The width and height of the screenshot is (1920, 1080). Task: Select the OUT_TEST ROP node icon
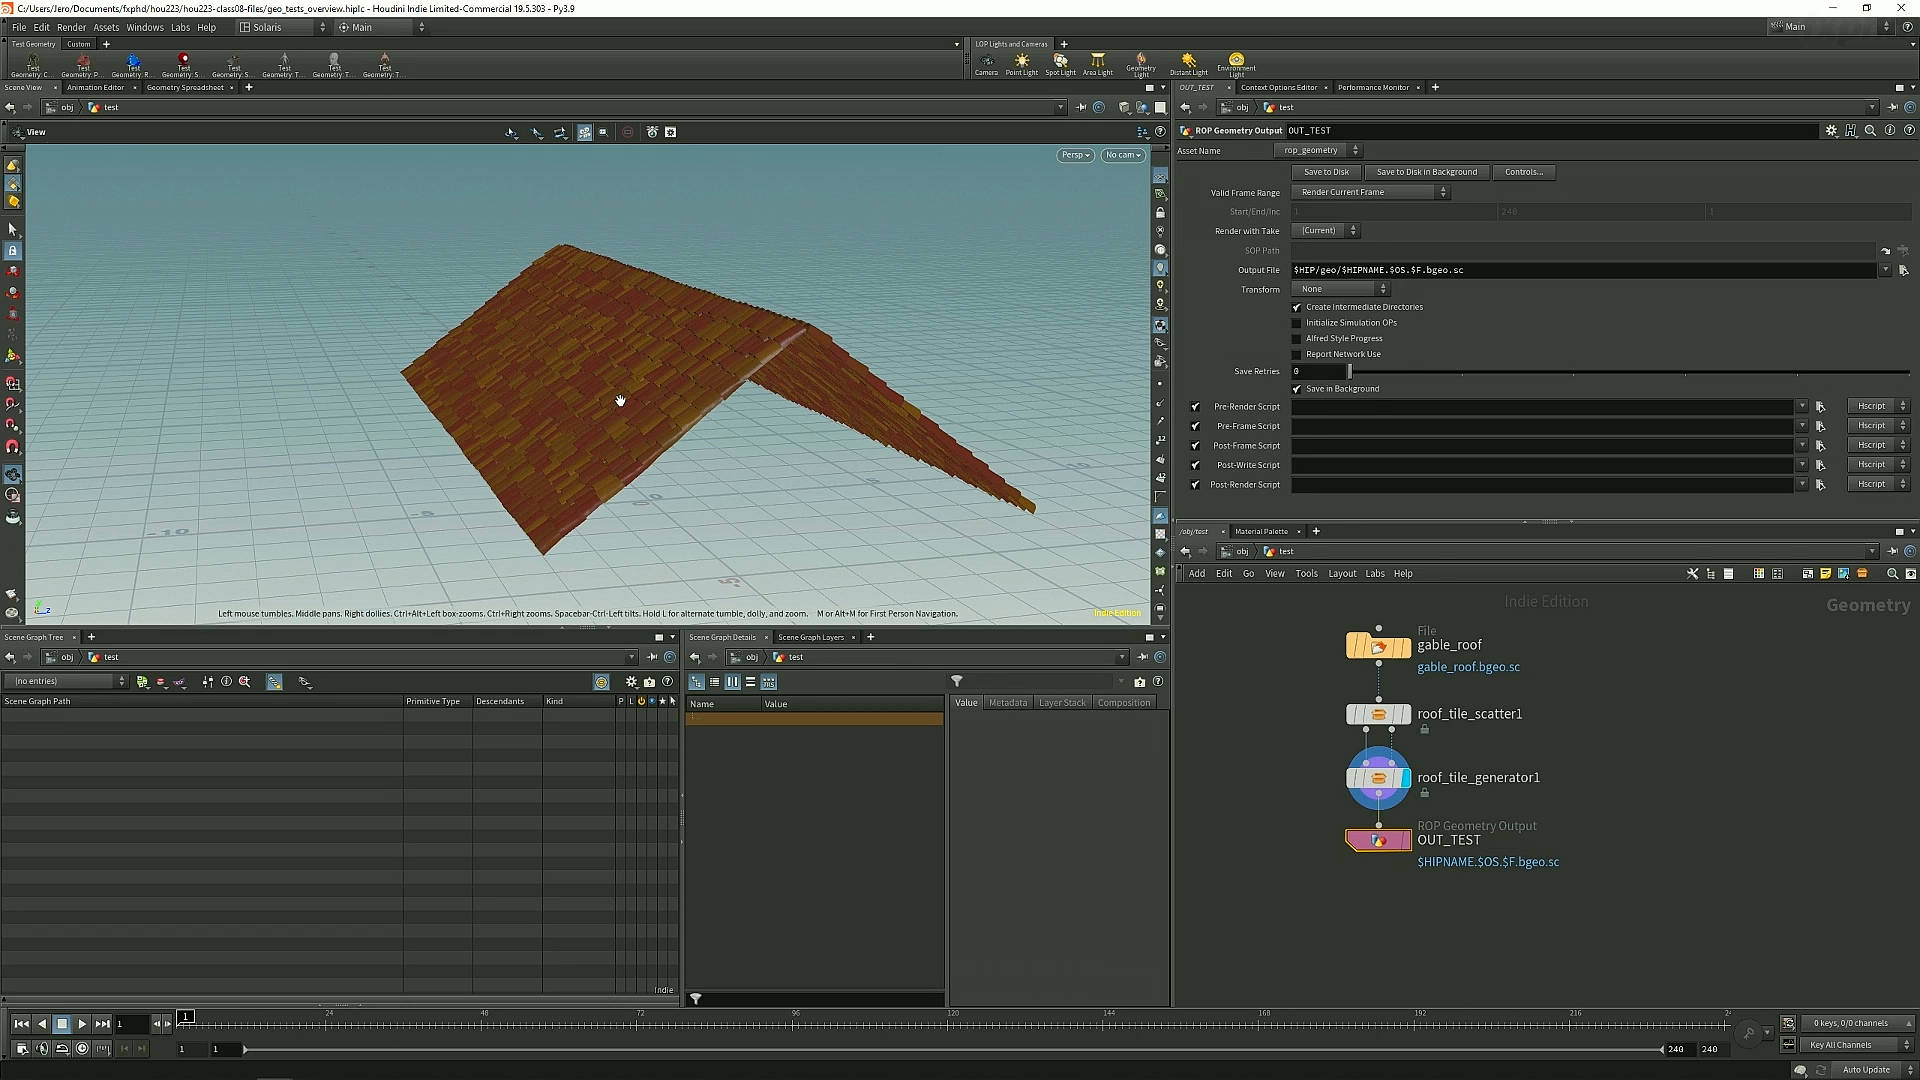[x=1378, y=841]
